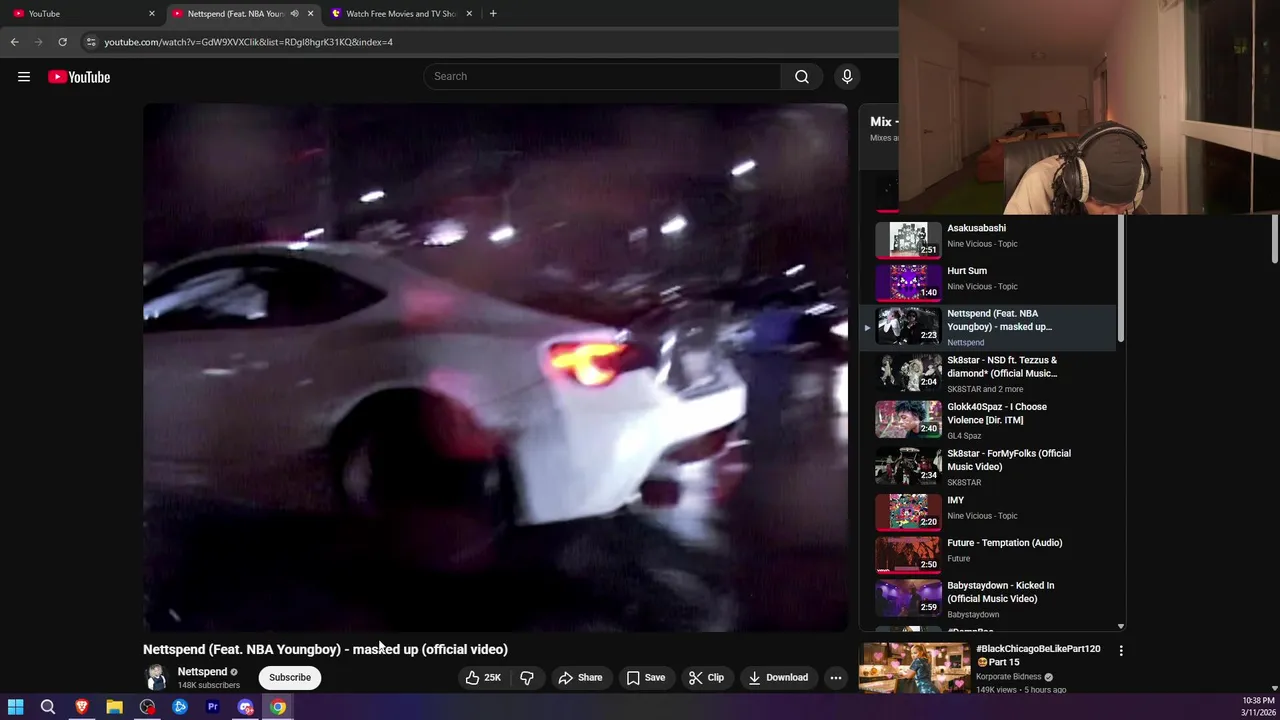Click the Clip button
Screen dimensions: 1280x720
[706, 677]
